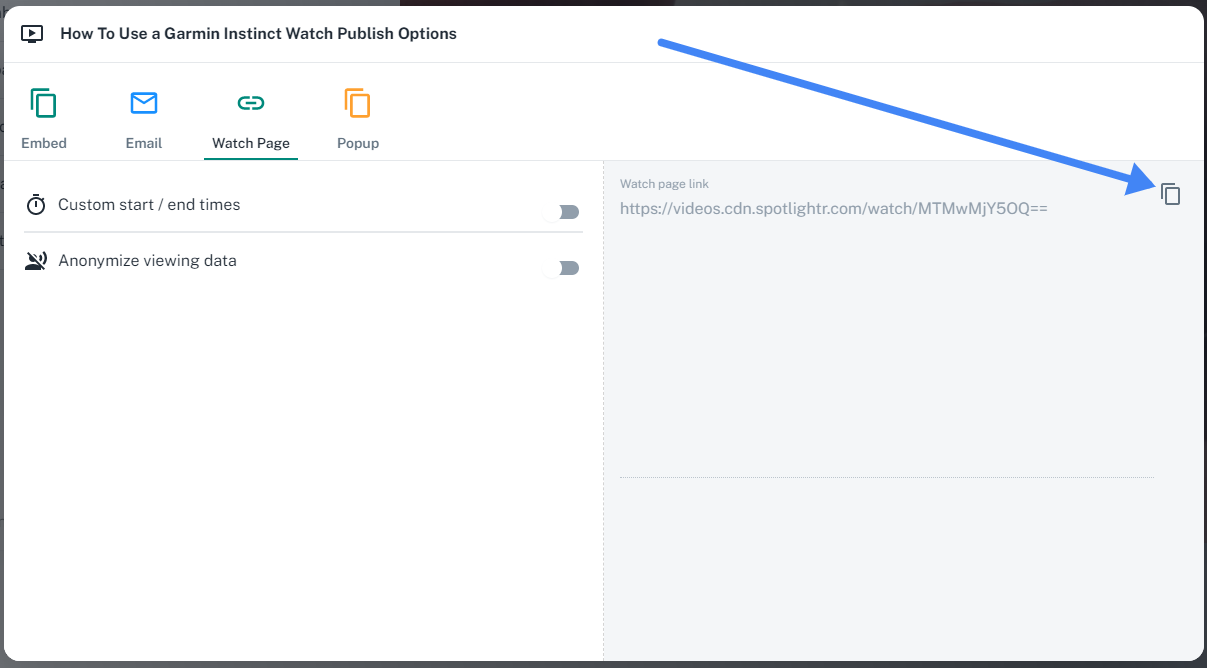1207x668 pixels.
Task: Click the muted megaphone icon next to Anonymize viewing data
Action: 35,260
